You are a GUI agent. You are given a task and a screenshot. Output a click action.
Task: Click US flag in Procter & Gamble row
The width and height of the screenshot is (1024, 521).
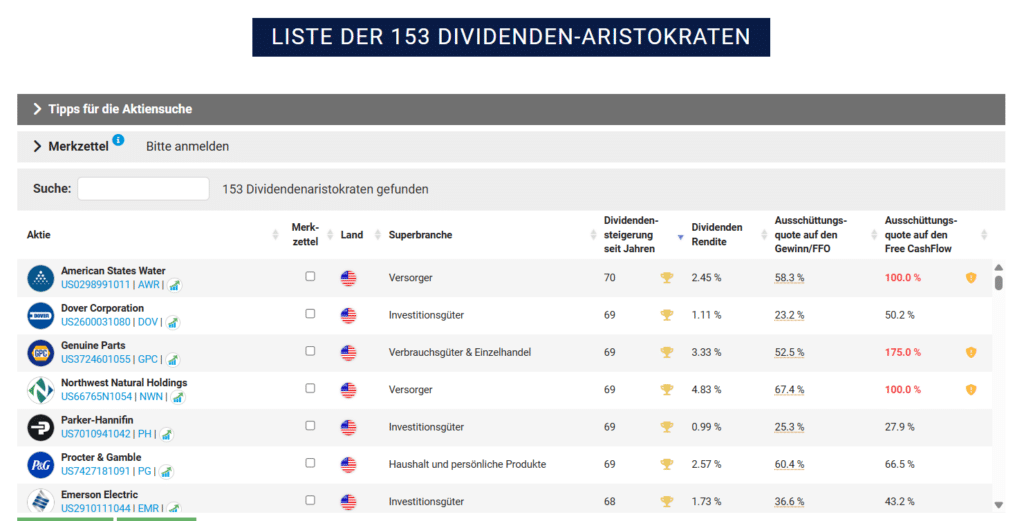tap(349, 465)
